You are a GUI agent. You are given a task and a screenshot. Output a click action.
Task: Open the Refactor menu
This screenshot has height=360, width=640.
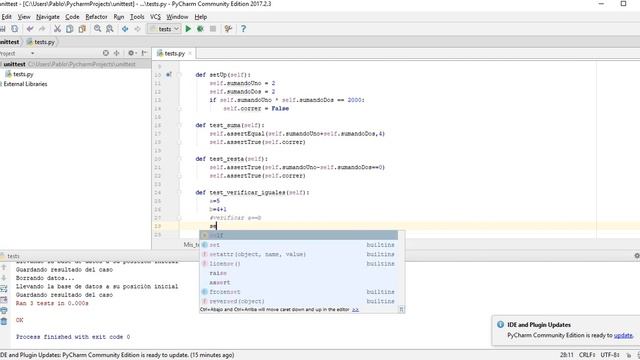point(96,17)
